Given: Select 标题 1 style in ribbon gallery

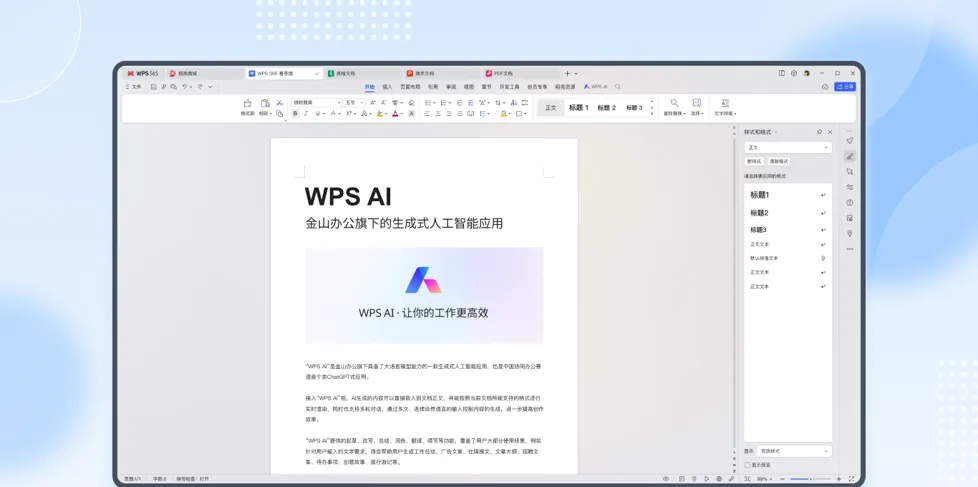Looking at the screenshot, I should (x=579, y=107).
